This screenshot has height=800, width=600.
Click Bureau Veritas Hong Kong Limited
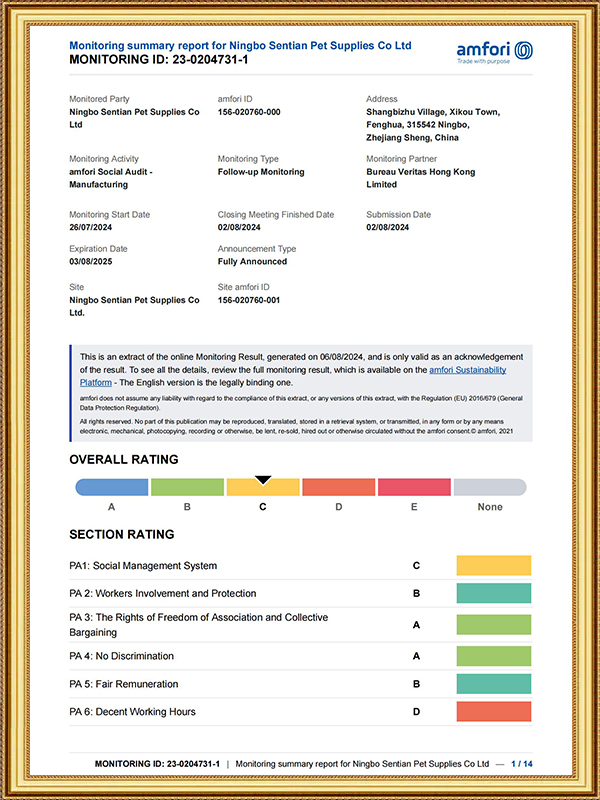420,178
